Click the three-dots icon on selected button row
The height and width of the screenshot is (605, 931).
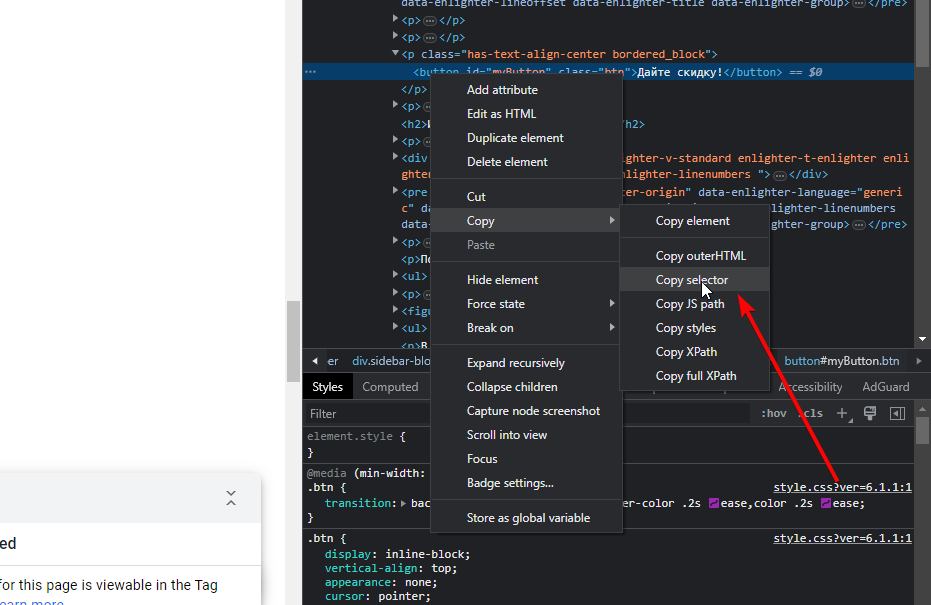tap(310, 72)
